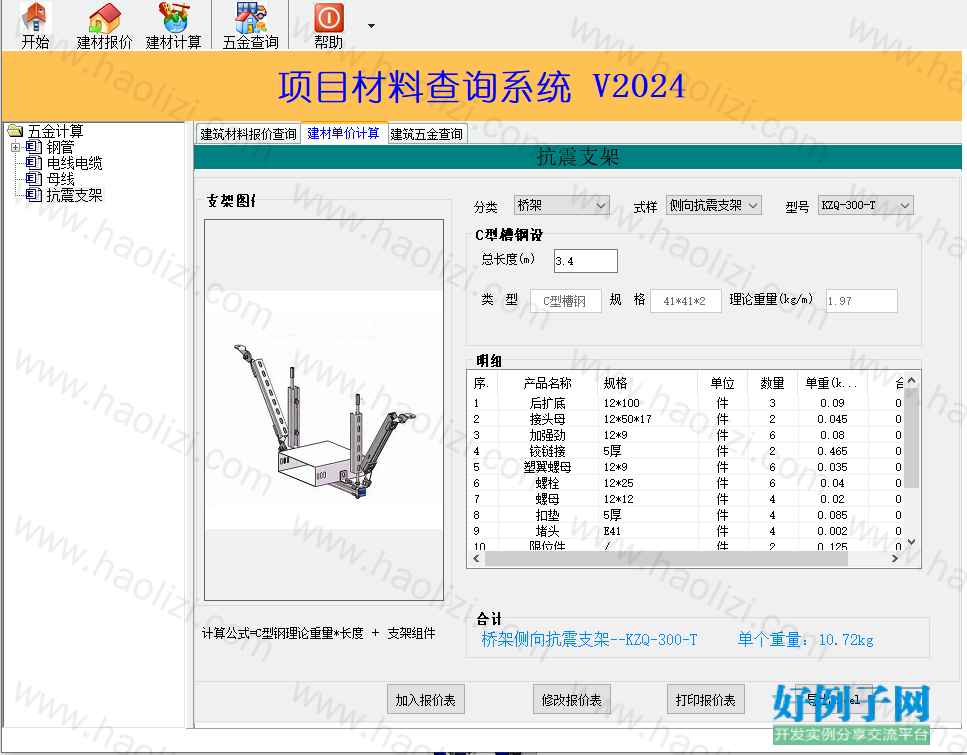The image size is (967, 755).
Task: Click the table's scroll left arrow
Action: [x=476, y=558]
